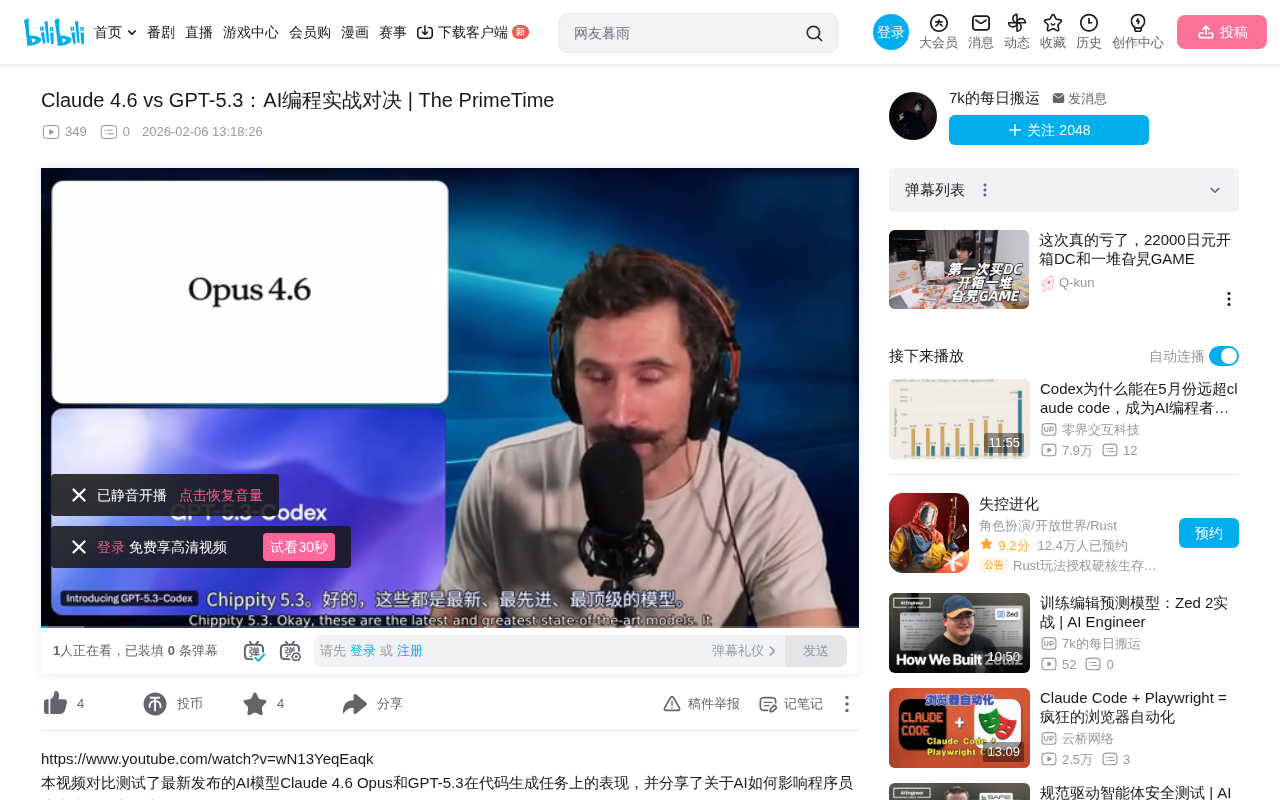1280x800 pixels.
Task: Click the video progress bar
Action: (x=450, y=627)
